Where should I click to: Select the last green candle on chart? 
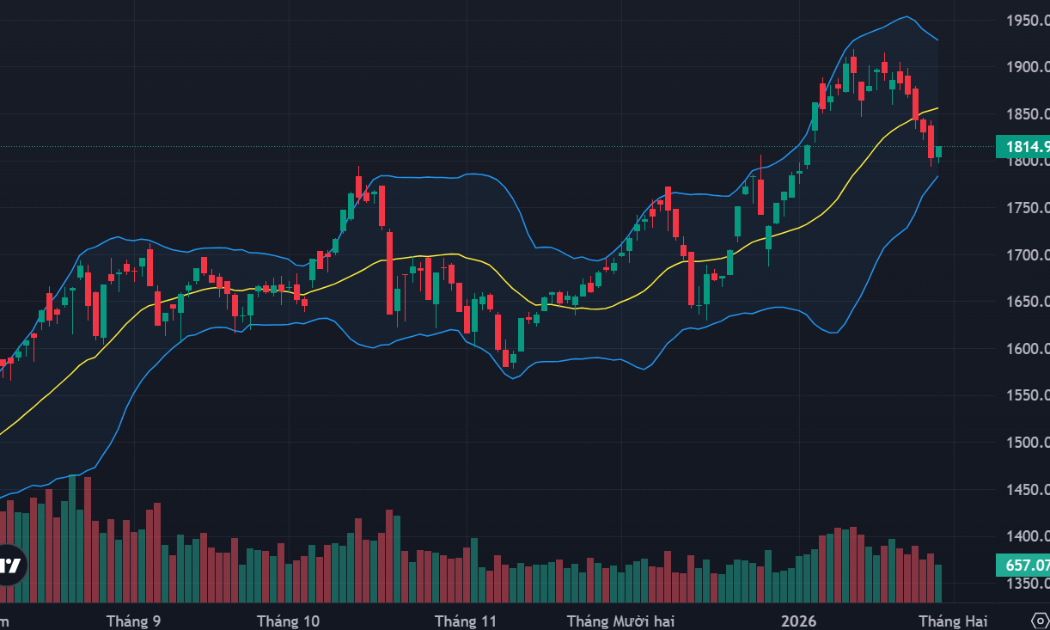(x=938, y=152)
